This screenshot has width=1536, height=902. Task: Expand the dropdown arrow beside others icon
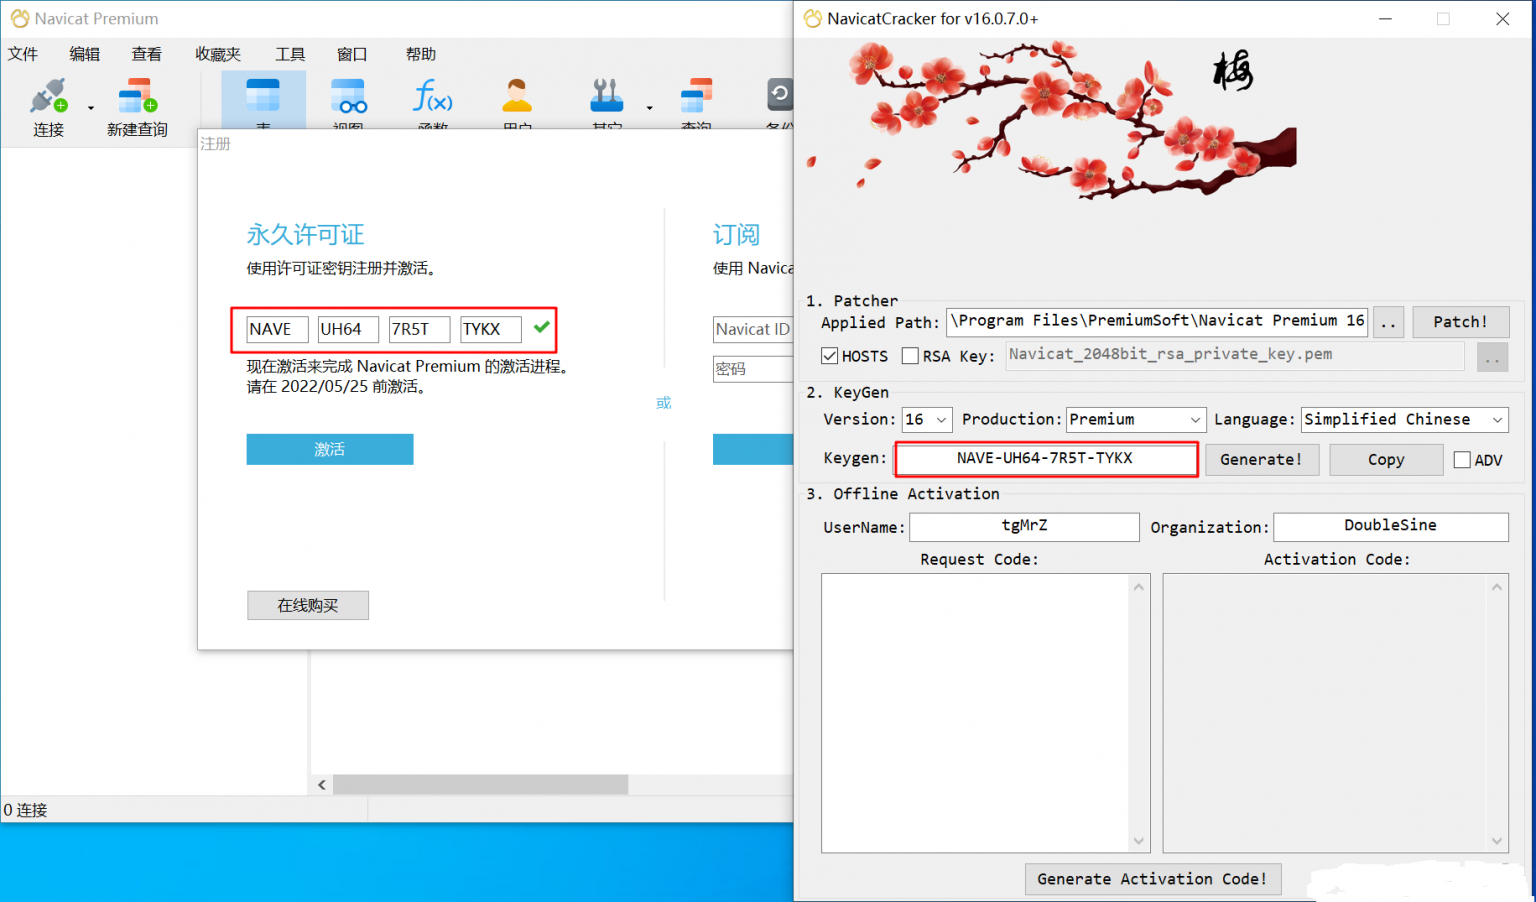[x=649, y=108]
